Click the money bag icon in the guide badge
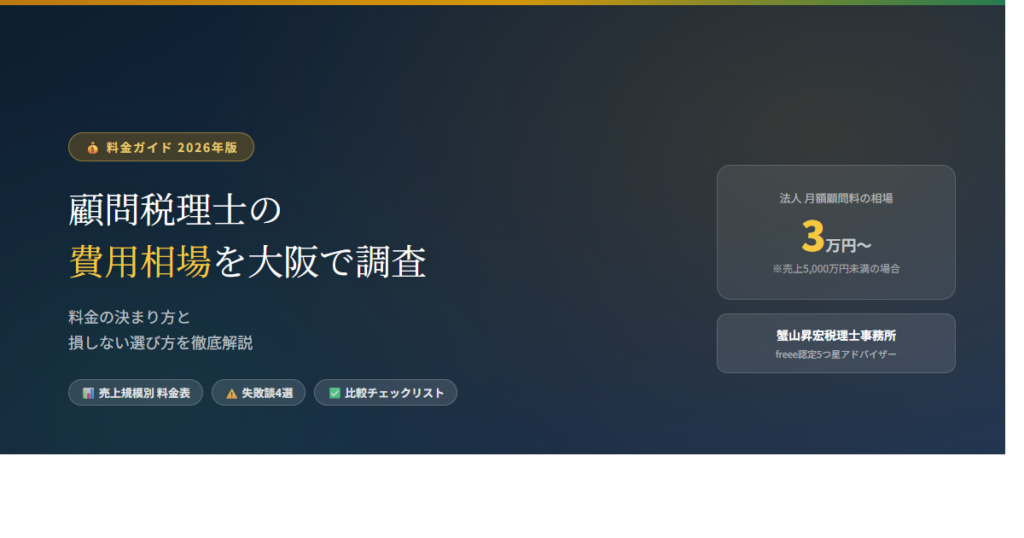The height and width of the screenshot is (538, 1024). coord(93,148)
